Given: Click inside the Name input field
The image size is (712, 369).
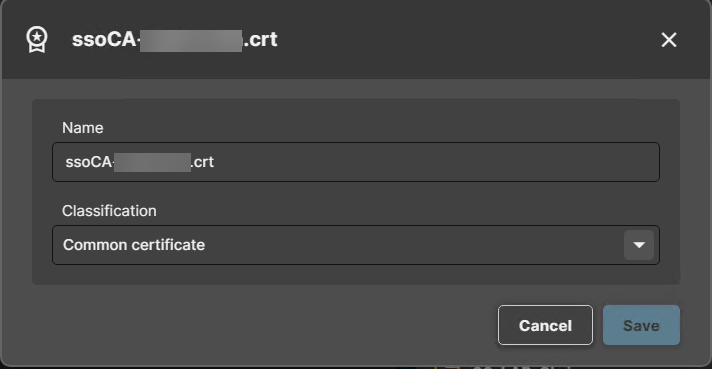Looking at the screenshot, I should point(356,162).
